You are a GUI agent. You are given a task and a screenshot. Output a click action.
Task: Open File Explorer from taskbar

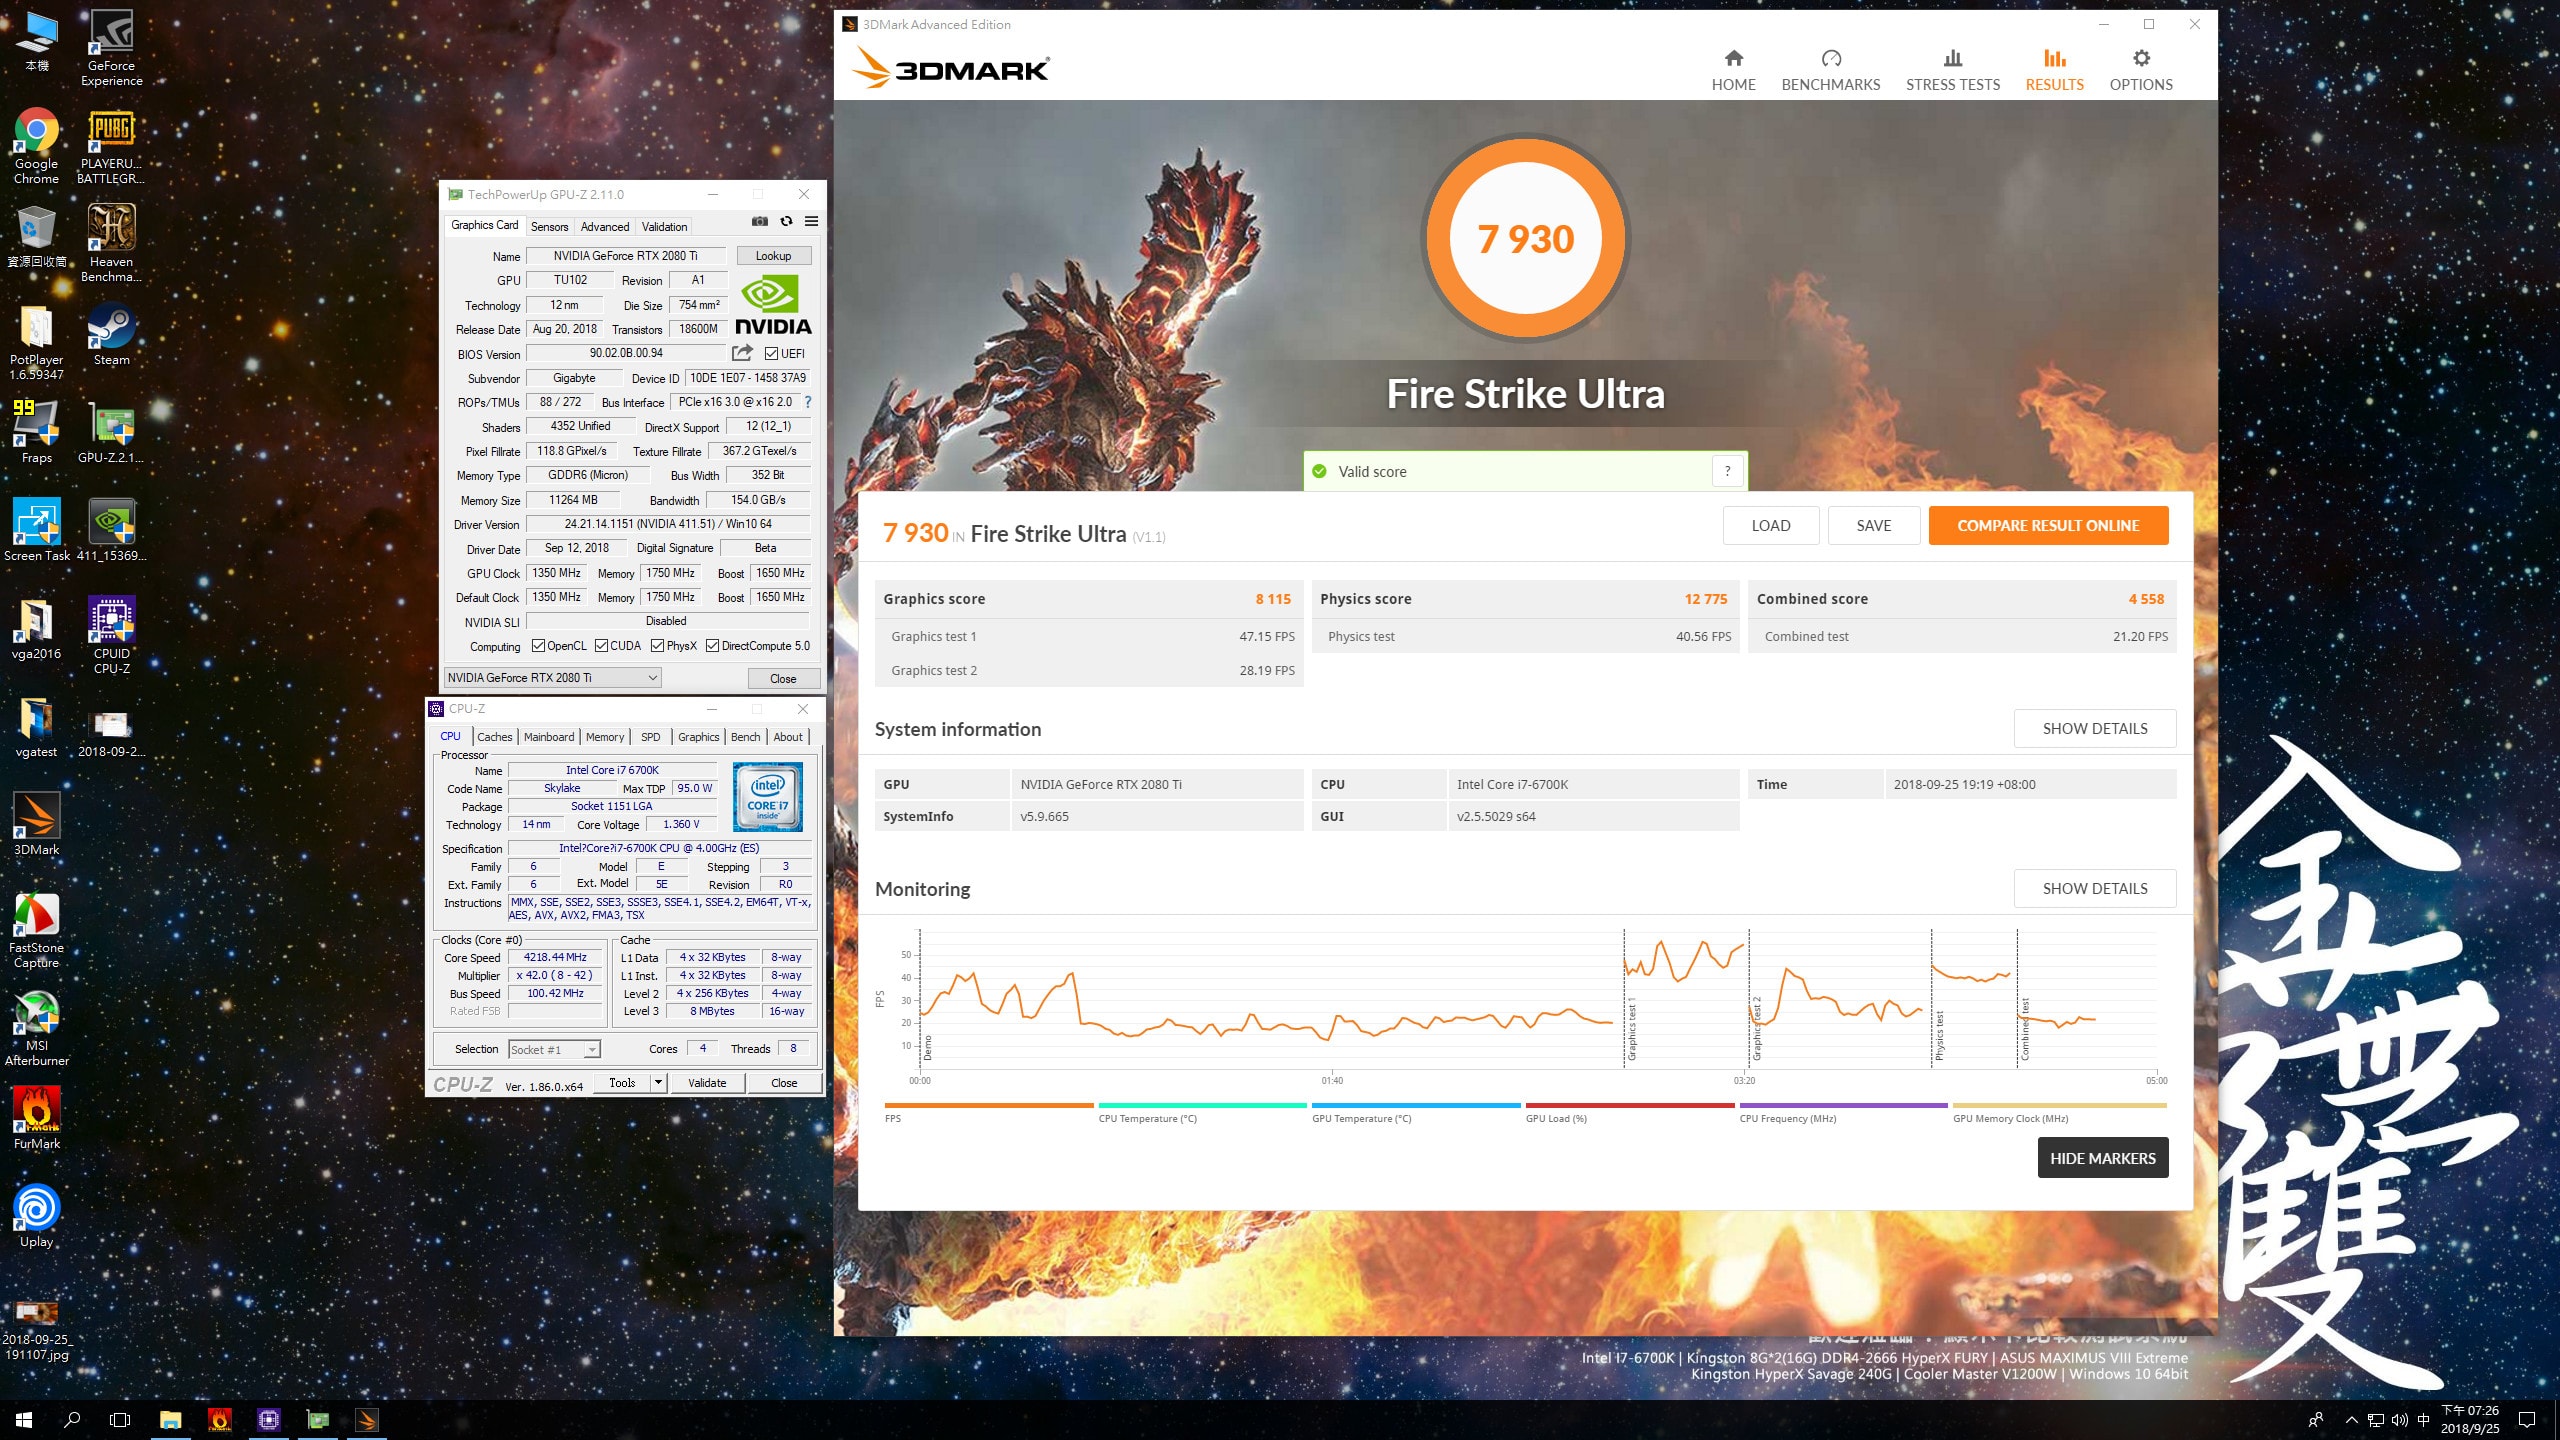pyautogui.click(x=170, y=1419)
